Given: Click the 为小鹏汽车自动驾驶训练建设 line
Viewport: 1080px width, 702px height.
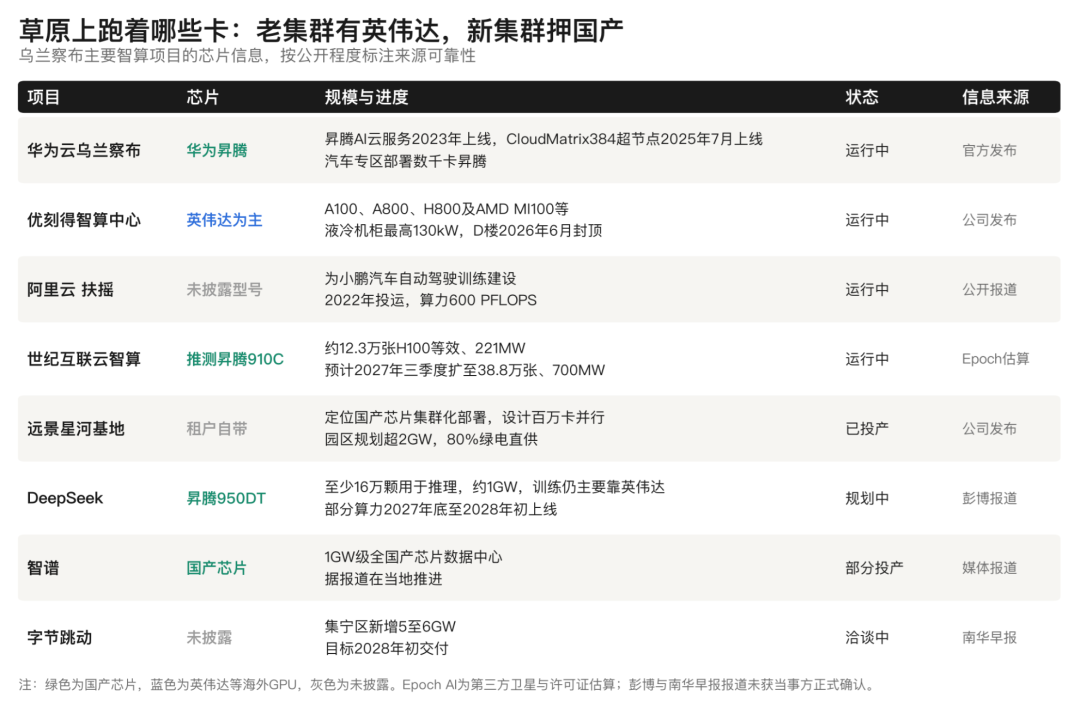Looking at the screenshot, I should [420, 278].
